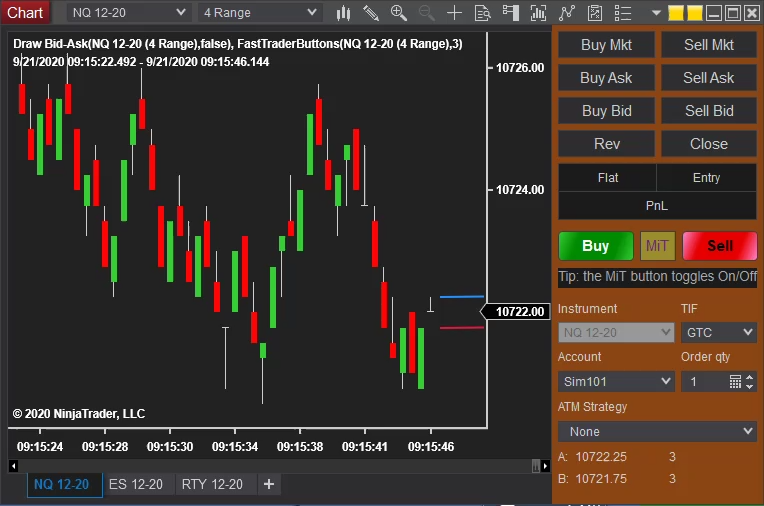Click the Sell Ask button

pyautogui.click(x=708, y=78)
